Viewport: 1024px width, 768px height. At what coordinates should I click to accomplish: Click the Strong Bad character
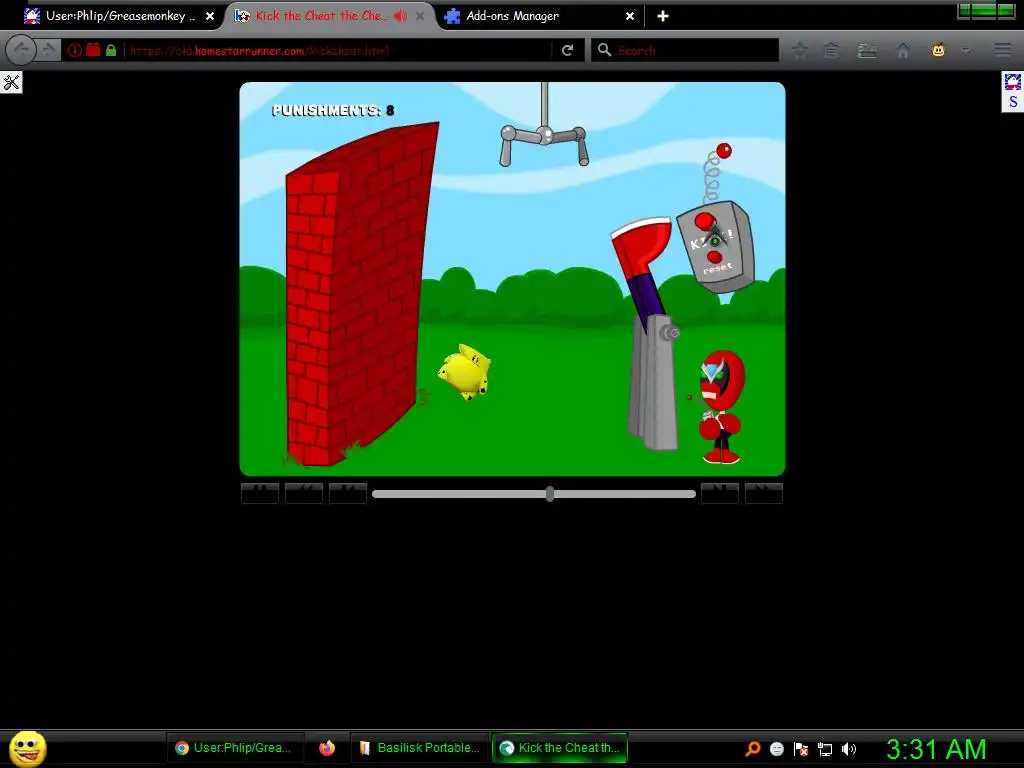[720, 407]
